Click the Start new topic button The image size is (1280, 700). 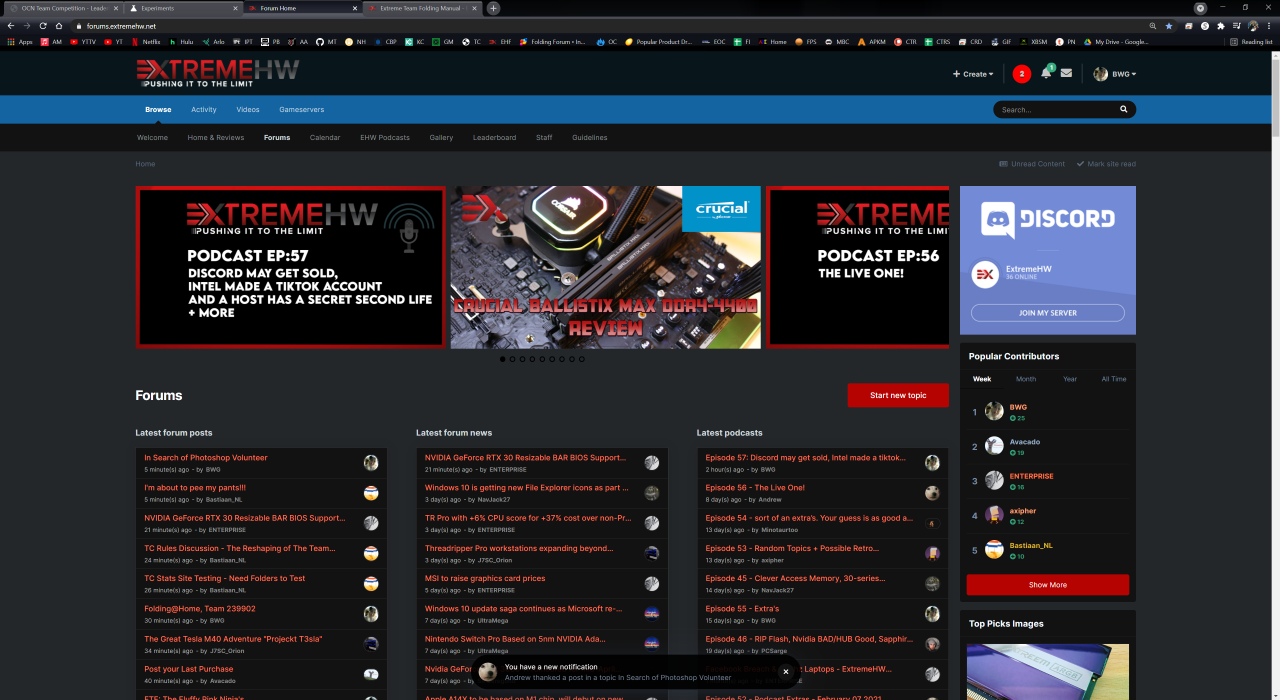pos(897,395)
